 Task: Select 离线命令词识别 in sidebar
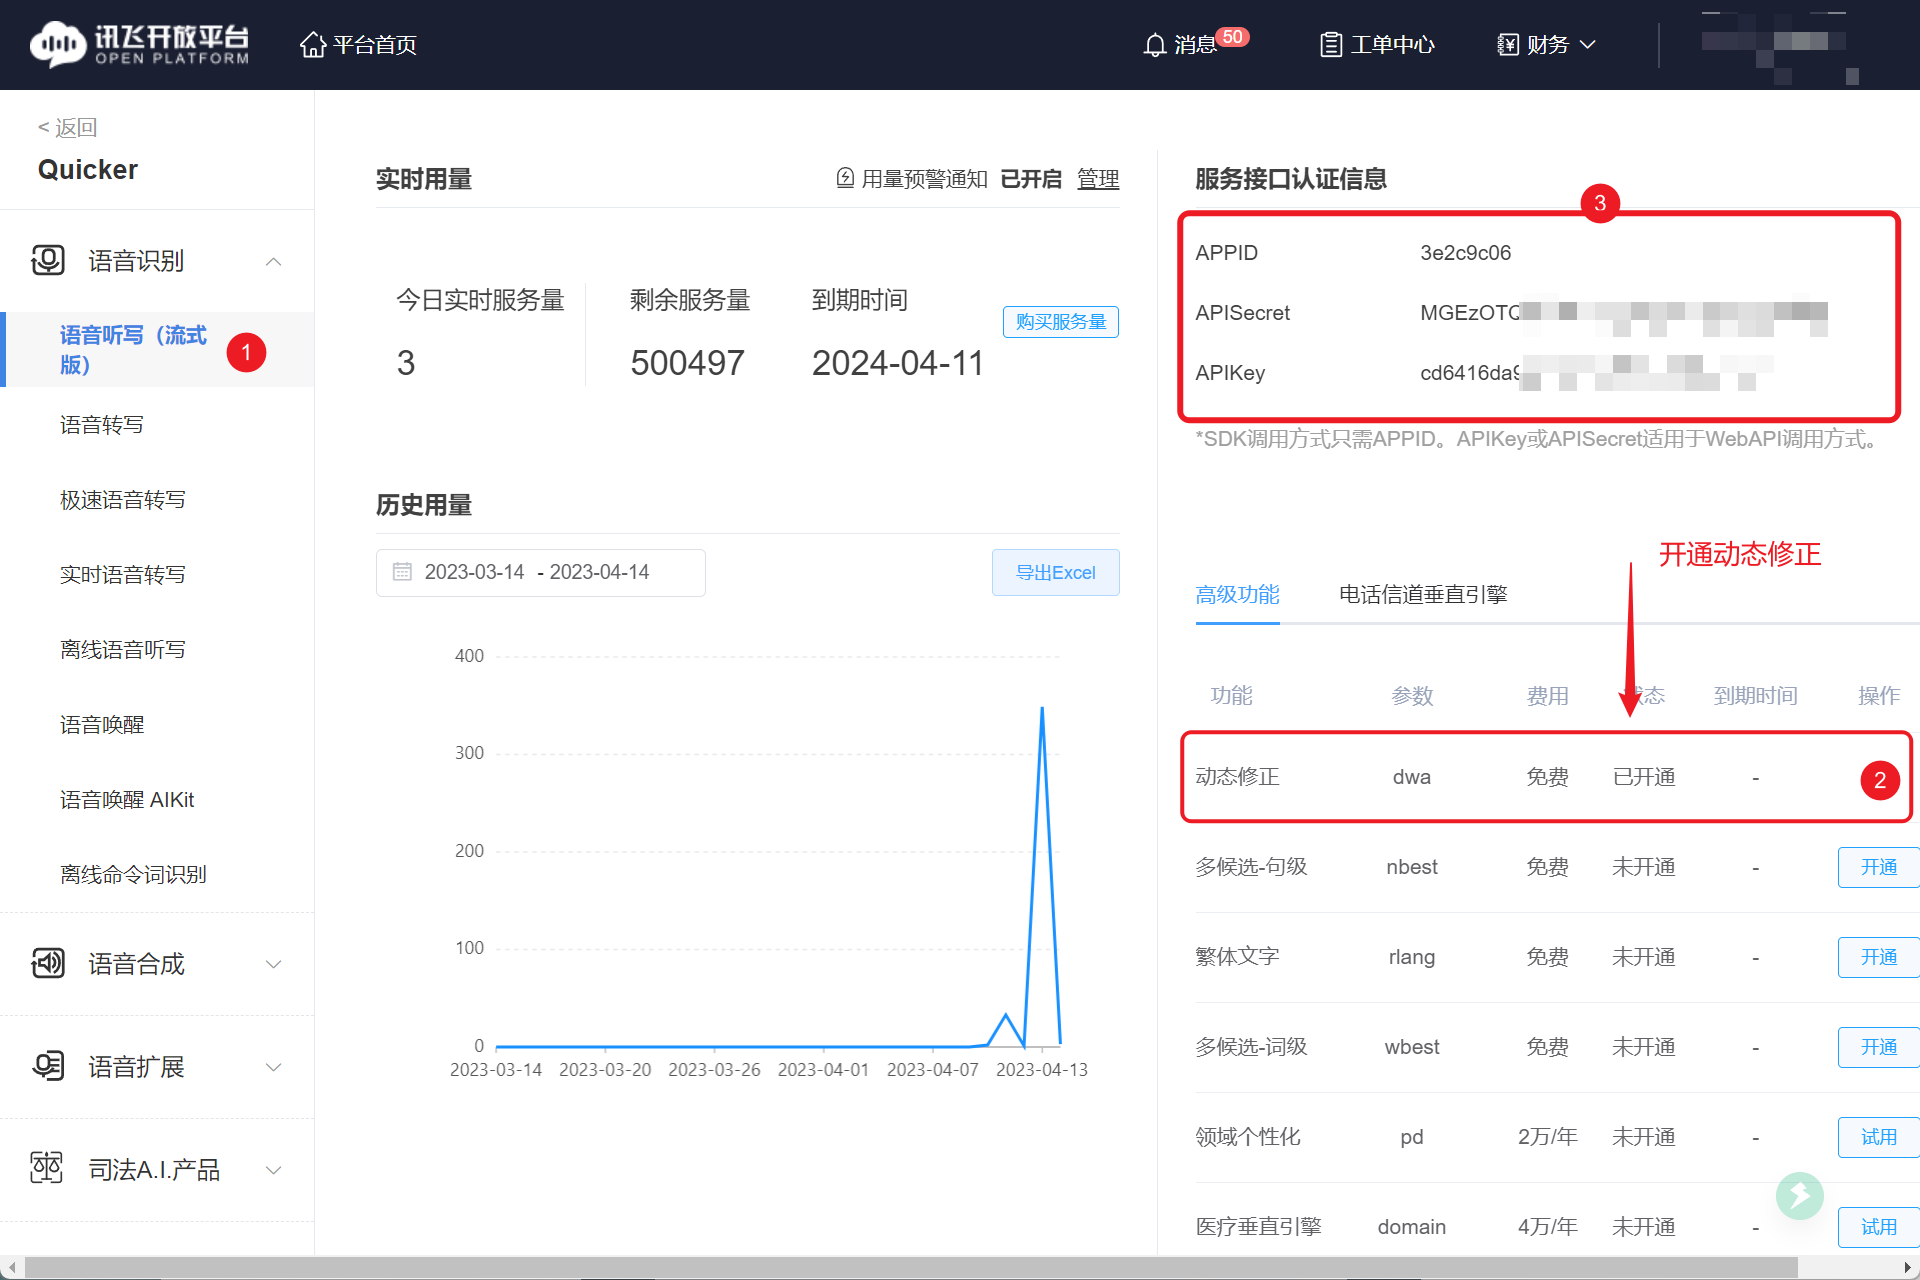133,875
